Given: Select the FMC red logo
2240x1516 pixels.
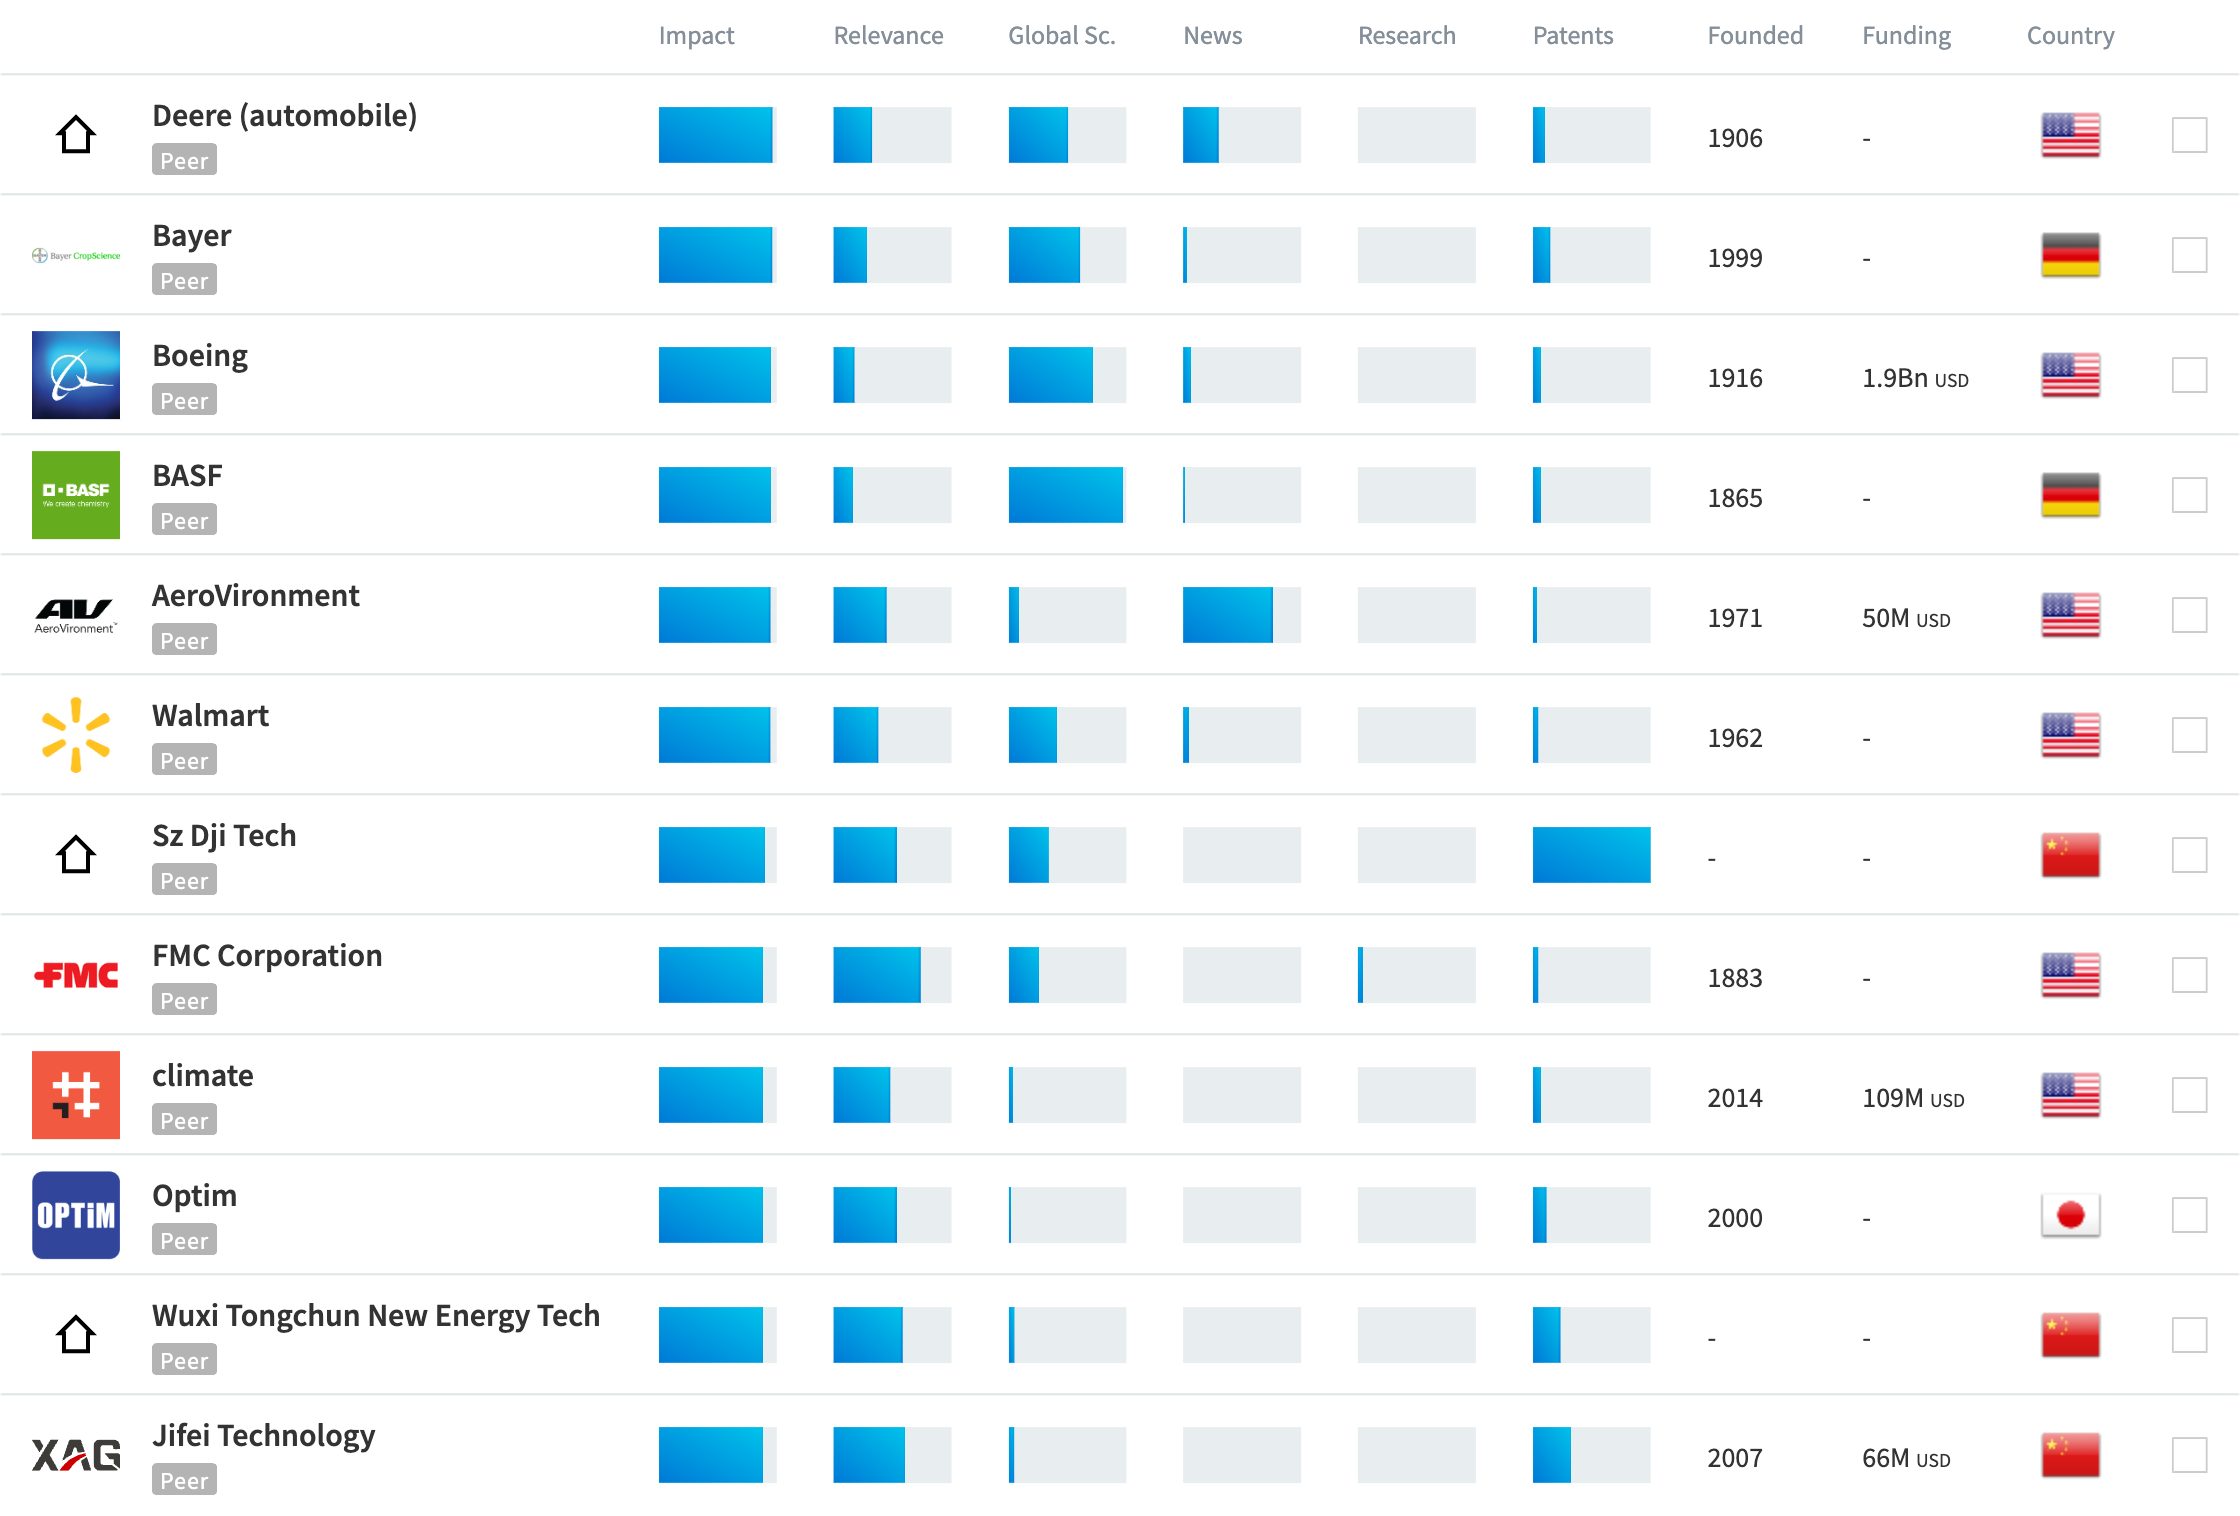Looking at the screenshot, I should tap(76, 975).
